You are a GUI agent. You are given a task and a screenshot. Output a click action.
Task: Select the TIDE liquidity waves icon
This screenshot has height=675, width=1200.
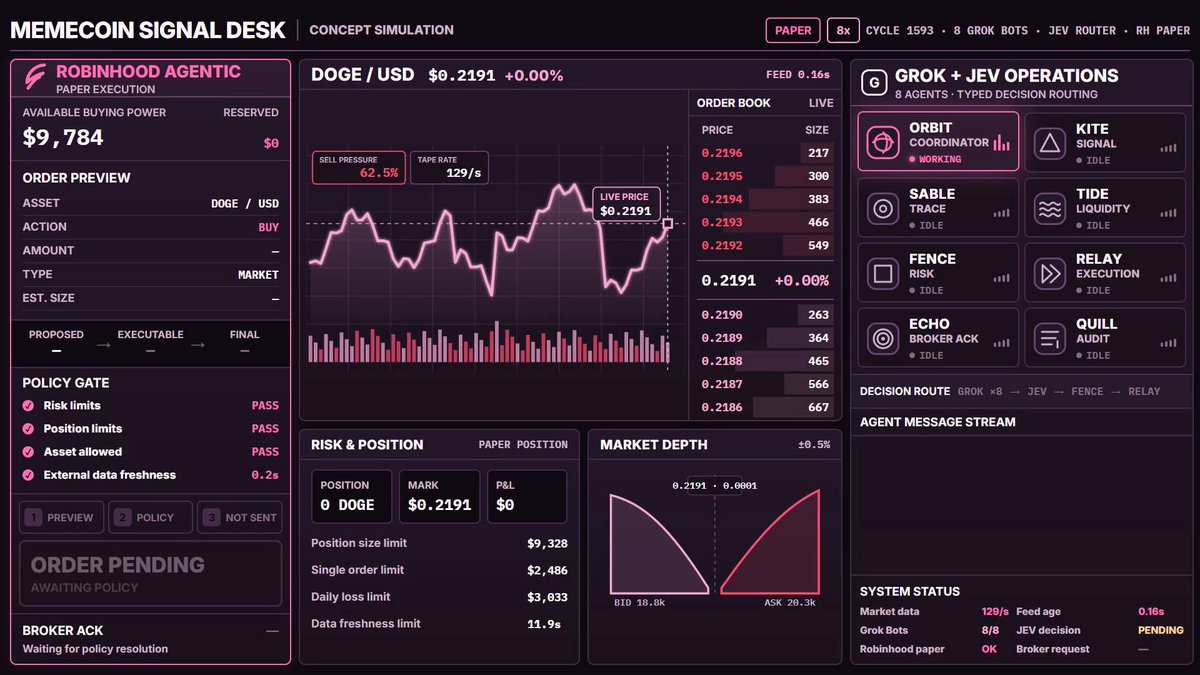(1050, 209)
